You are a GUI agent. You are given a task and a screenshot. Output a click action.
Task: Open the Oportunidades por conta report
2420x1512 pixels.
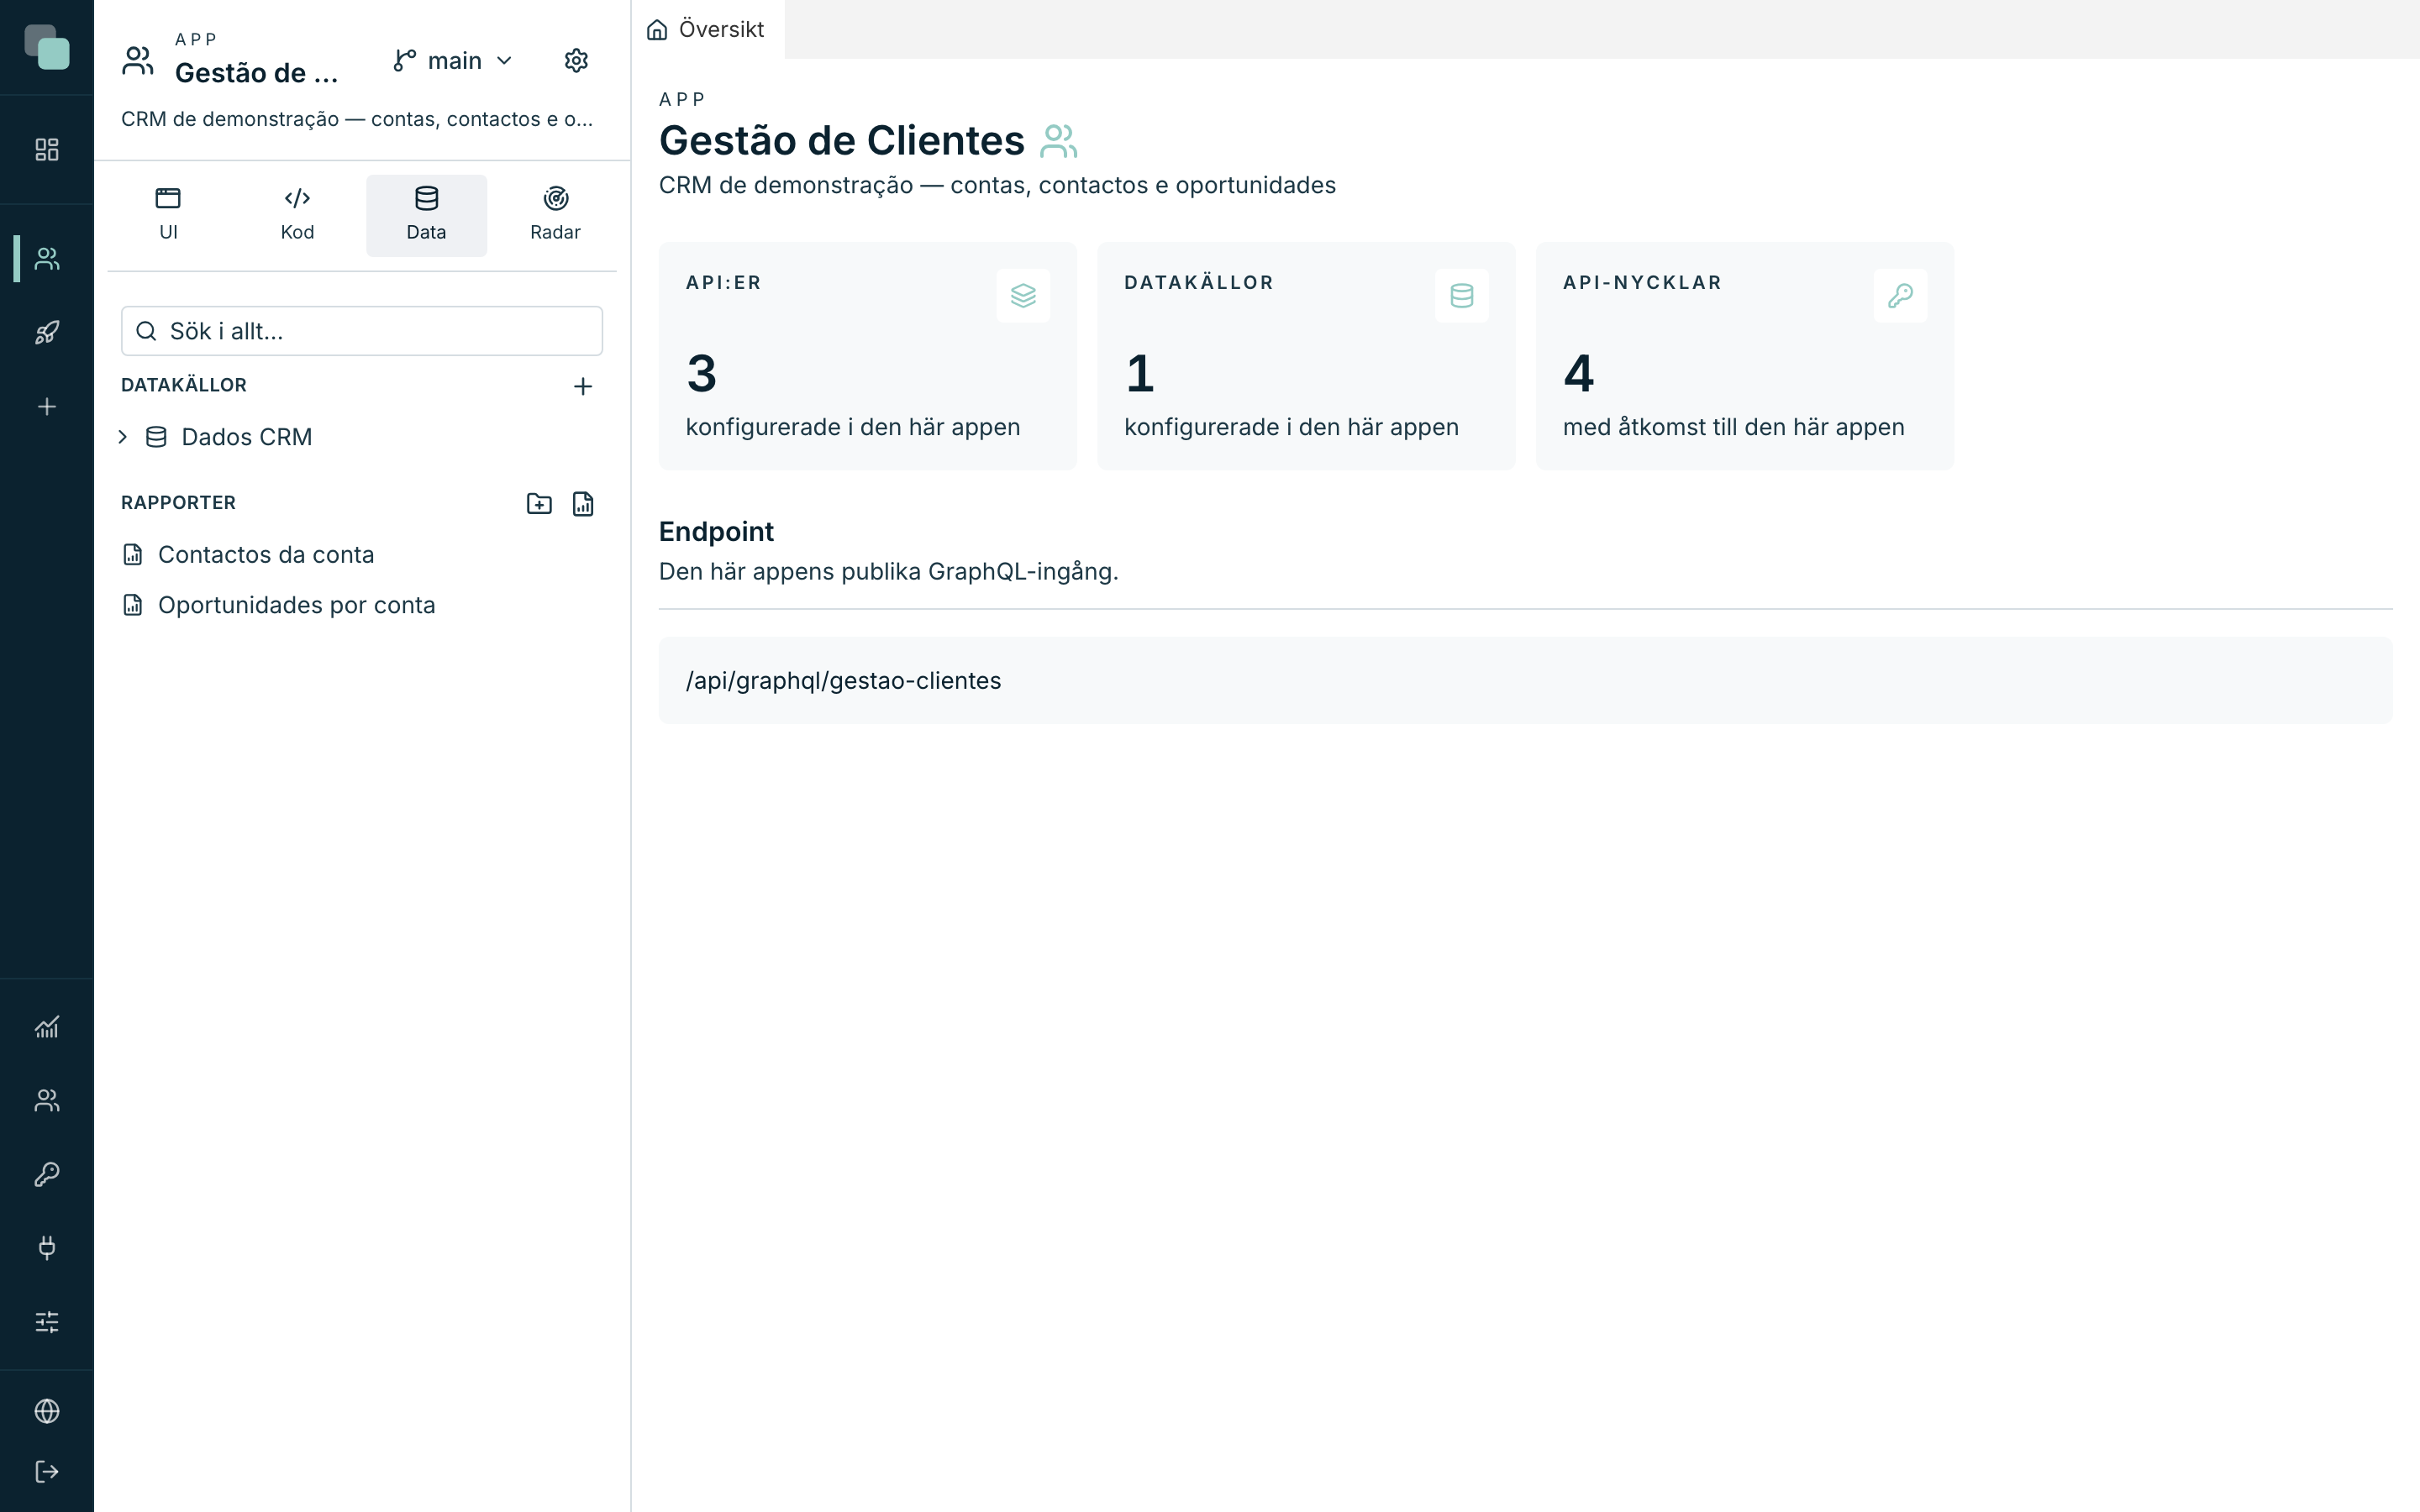[x=362, y=605]
